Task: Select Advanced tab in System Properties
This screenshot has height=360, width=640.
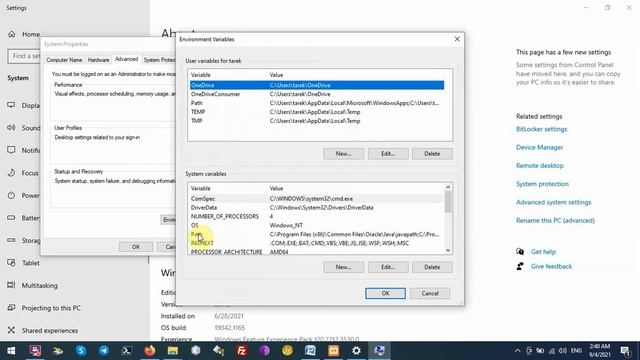Action: point(127,59)
